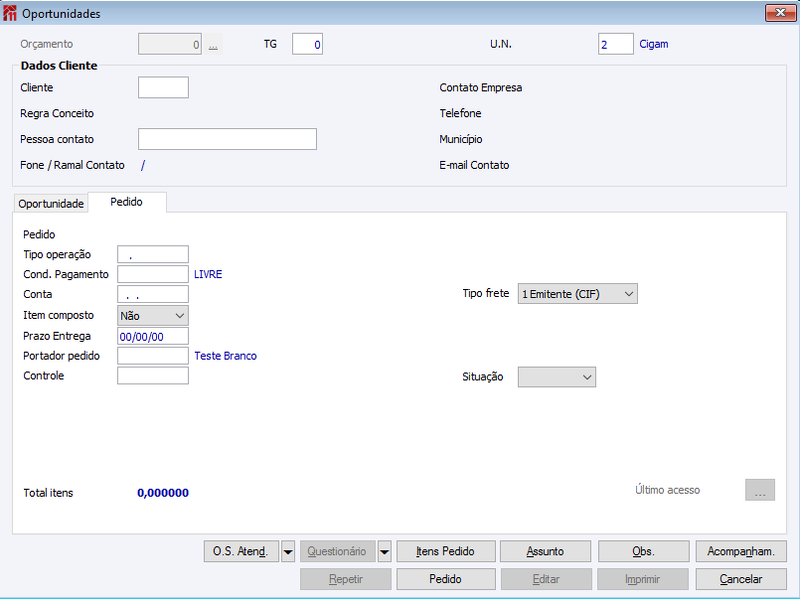Focus the Controle input field
Viewport: 800px width, 599px height.
click(x=153, y=376)
